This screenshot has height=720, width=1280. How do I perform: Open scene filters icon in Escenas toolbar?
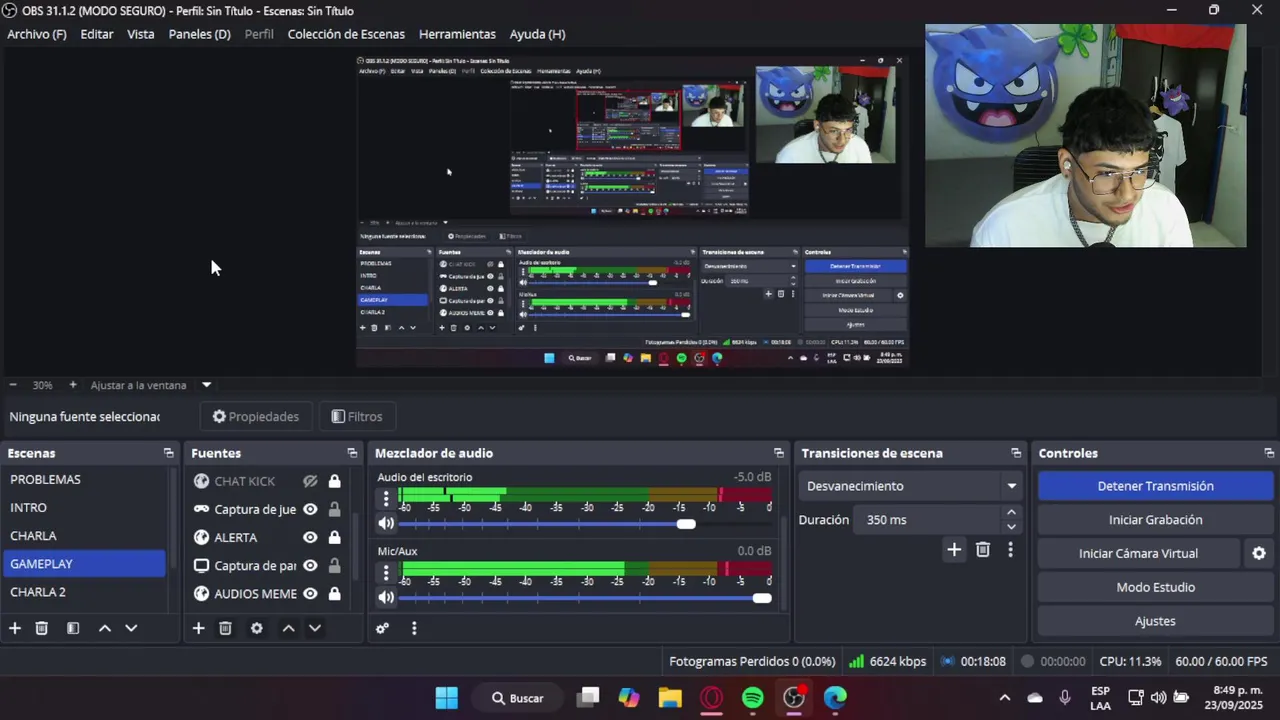pos(73,628)
